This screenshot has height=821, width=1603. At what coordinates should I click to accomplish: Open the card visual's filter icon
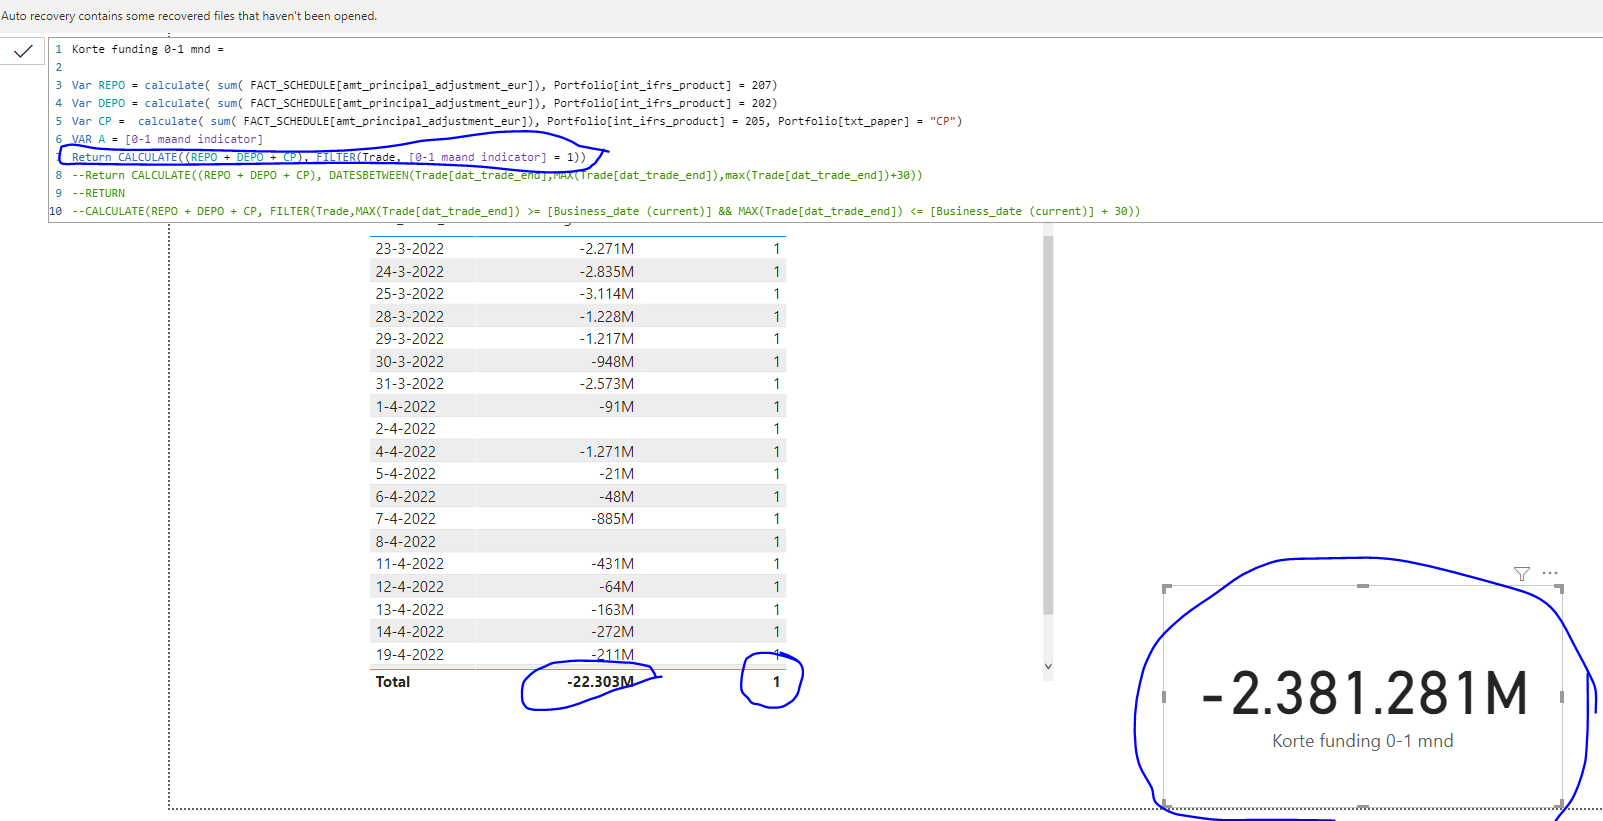[1522, 574]
